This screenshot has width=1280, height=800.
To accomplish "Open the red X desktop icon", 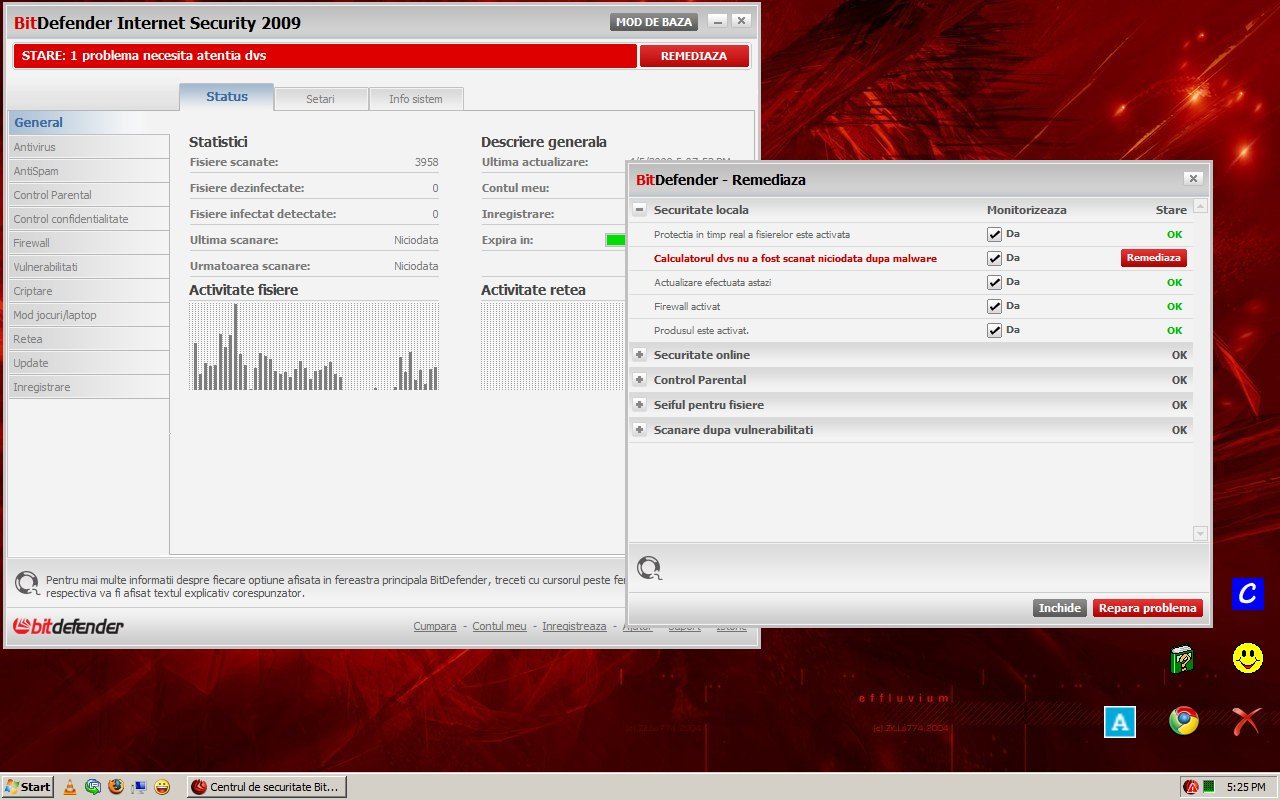I will coord(1246,721).
